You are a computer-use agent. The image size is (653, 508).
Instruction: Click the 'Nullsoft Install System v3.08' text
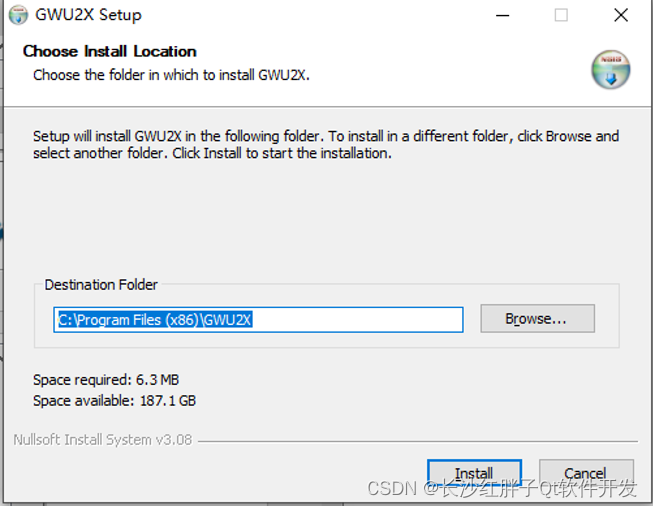103,440
